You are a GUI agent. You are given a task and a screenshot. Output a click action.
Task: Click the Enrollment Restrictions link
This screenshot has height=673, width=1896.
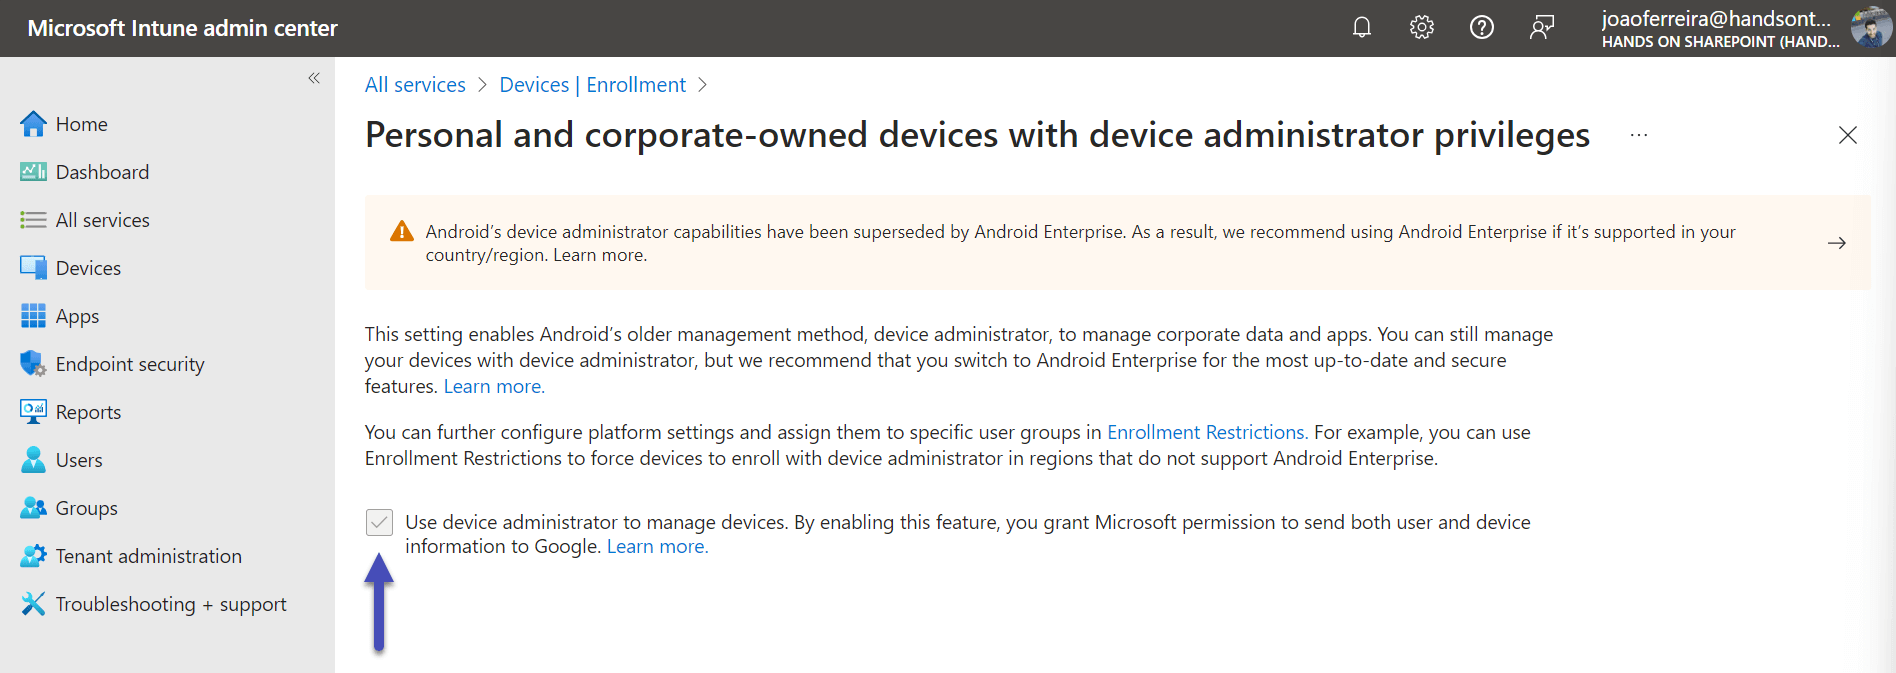[1206, 432]
